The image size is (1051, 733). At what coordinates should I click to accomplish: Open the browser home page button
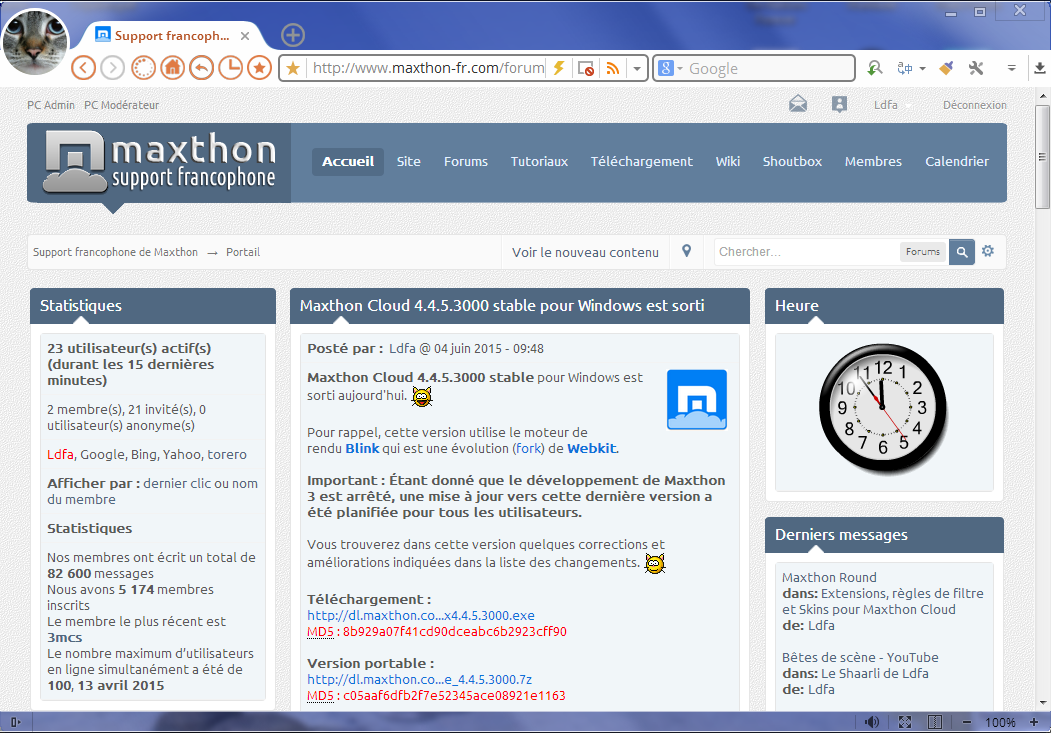(172, 68)
